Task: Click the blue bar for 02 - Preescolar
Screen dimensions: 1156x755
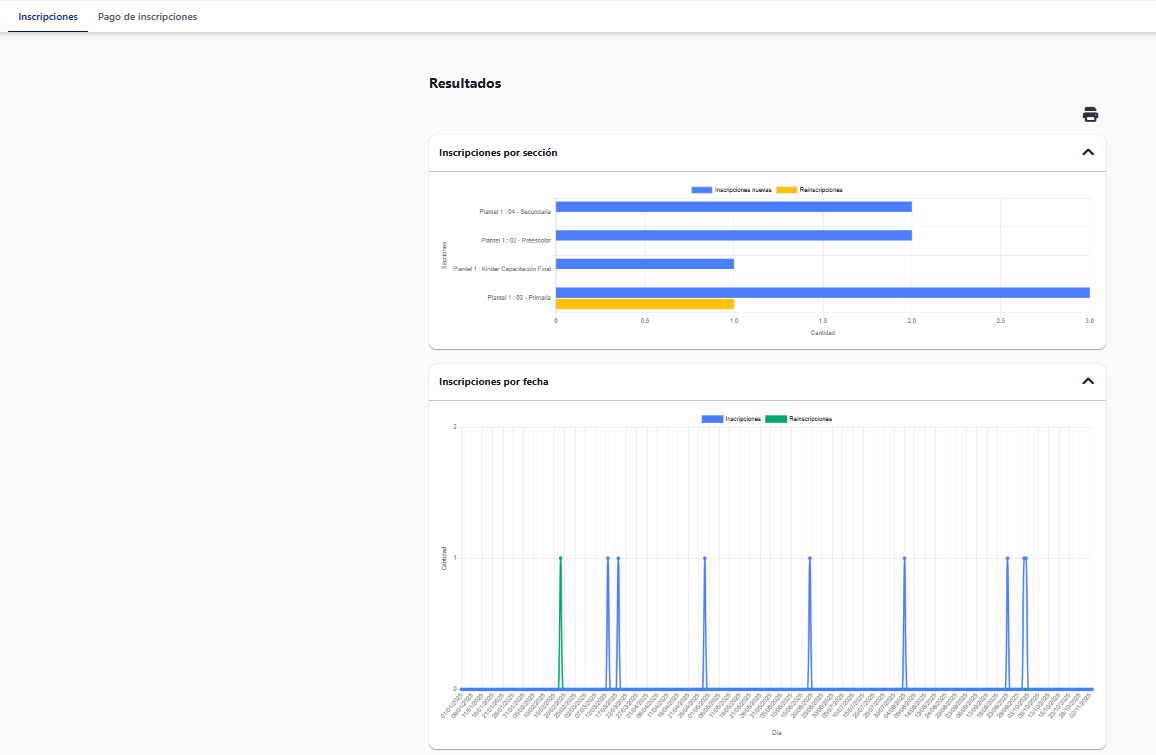Action: (733, 236)
